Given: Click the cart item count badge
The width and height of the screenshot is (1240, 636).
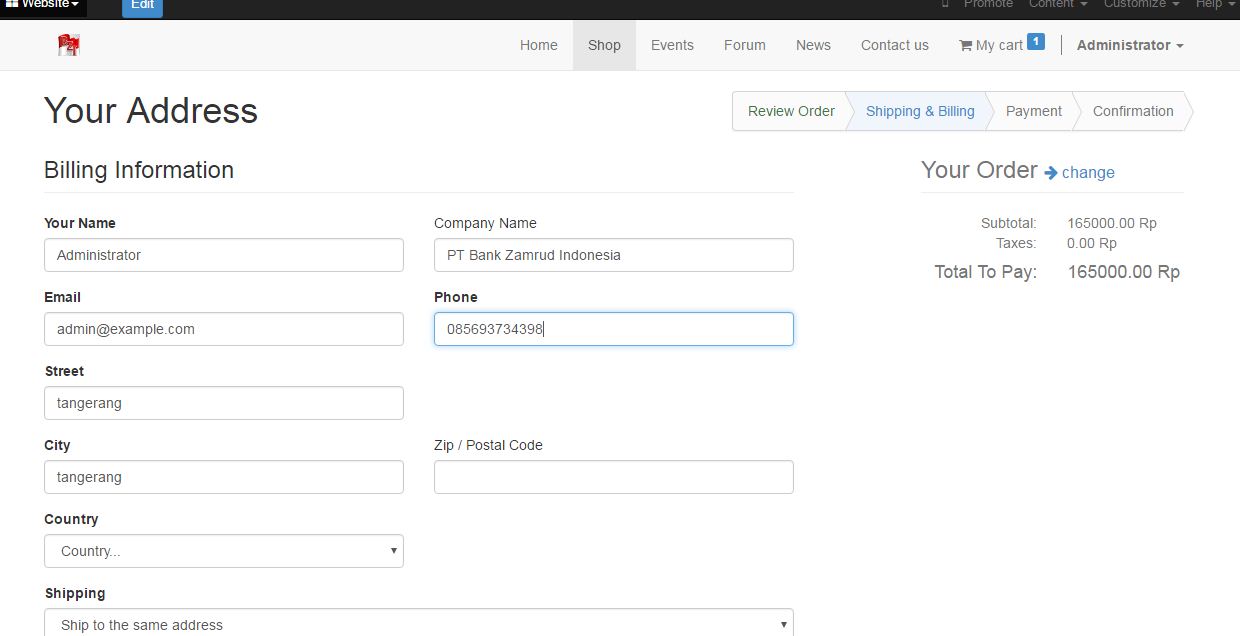Looking at the screenshot, I should [x=1036, y=42].
